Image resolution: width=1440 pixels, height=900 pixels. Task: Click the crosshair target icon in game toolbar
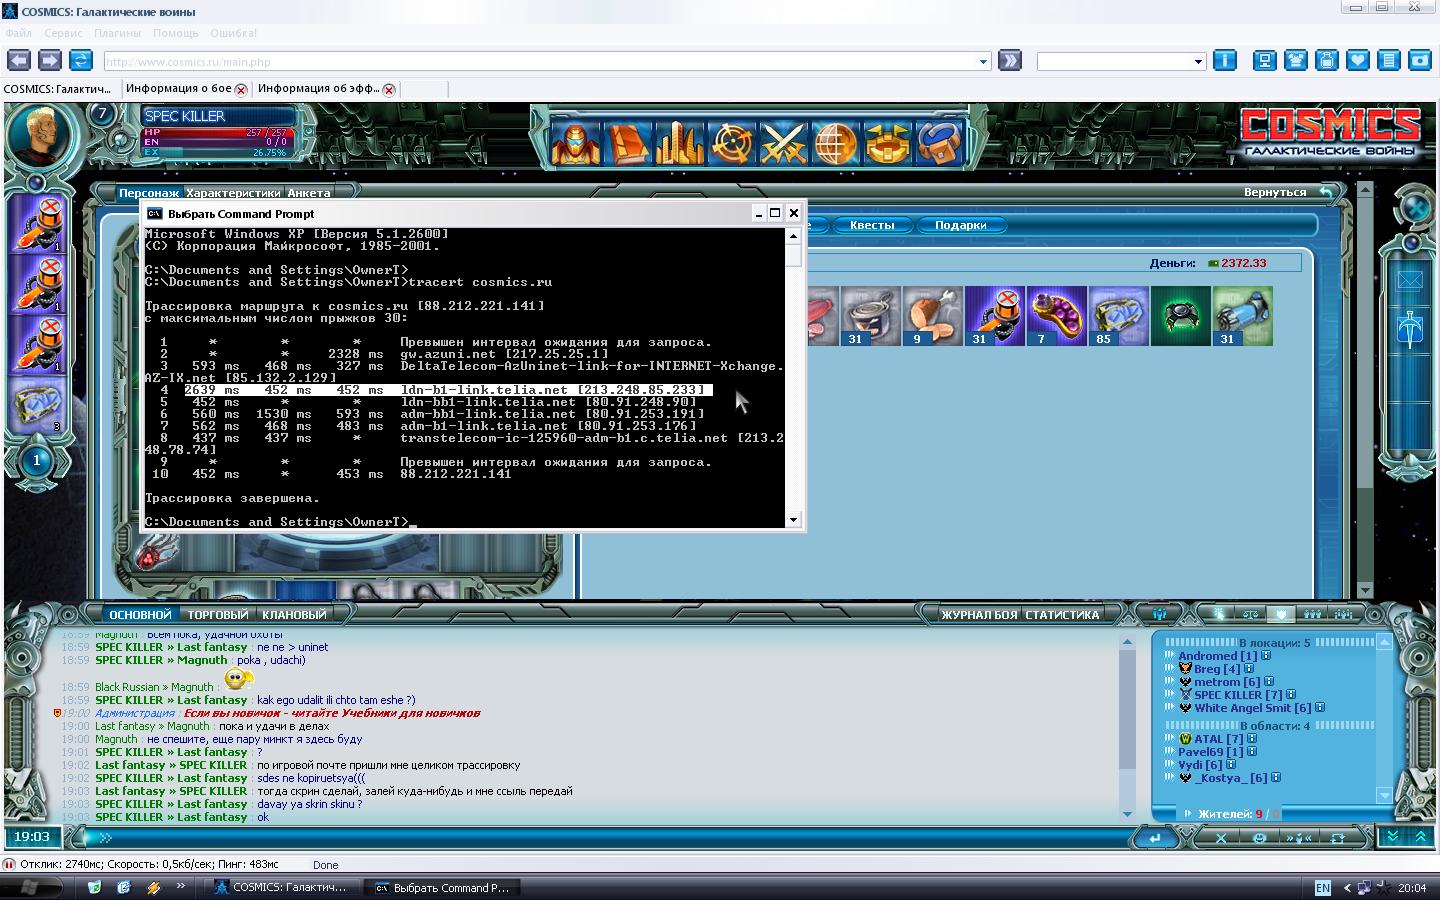pyautogui.click(x=731, y=143)
